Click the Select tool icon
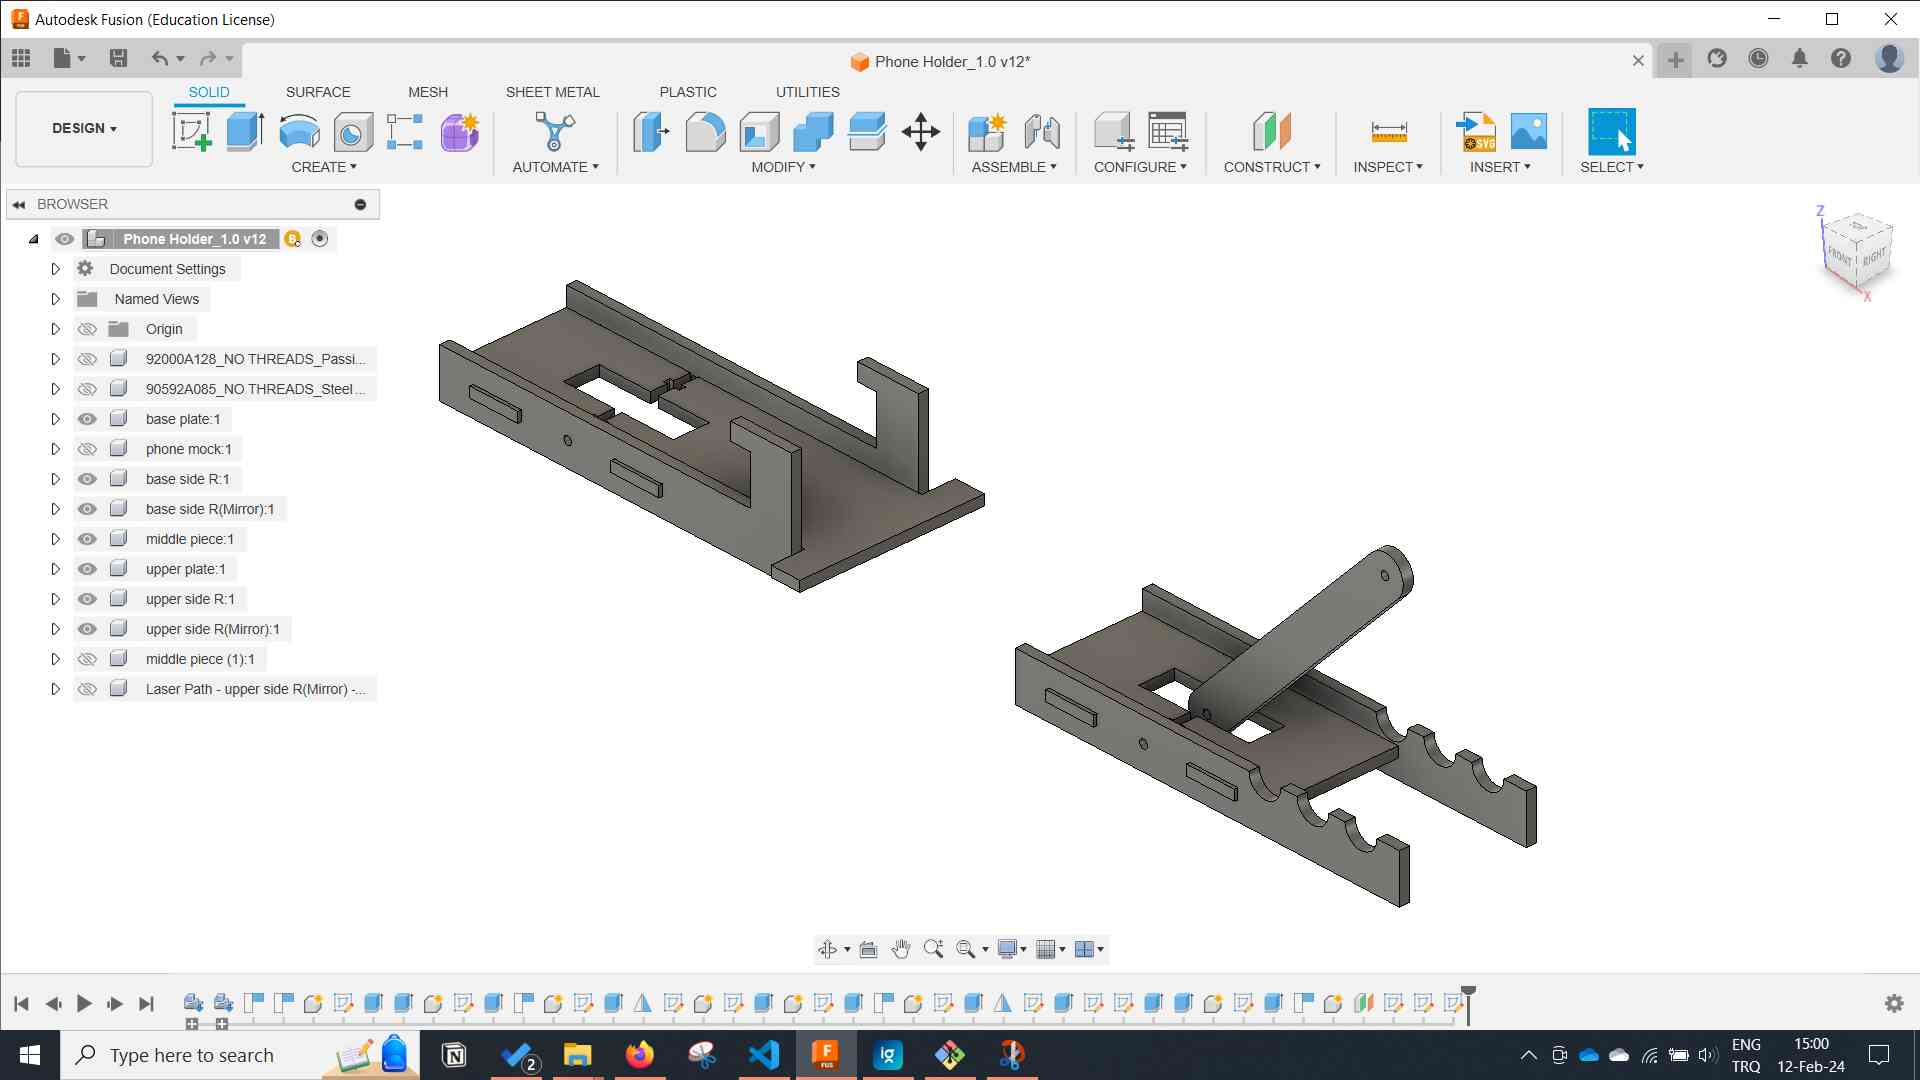This screenshot has height=1080, width=1920. [1612, 132]
